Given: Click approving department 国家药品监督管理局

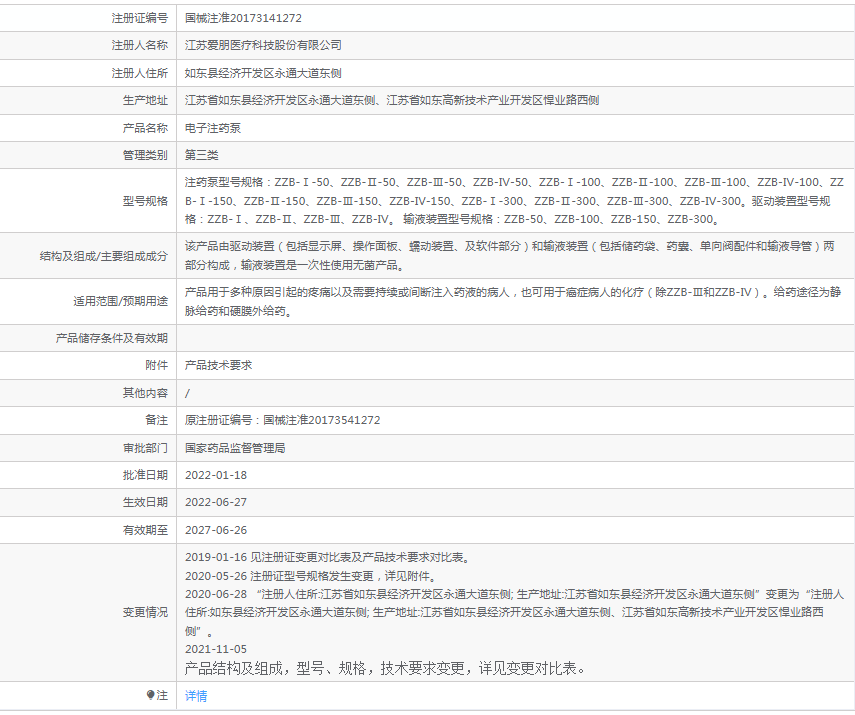Looking at the screenshot, I should click(235, 448).
